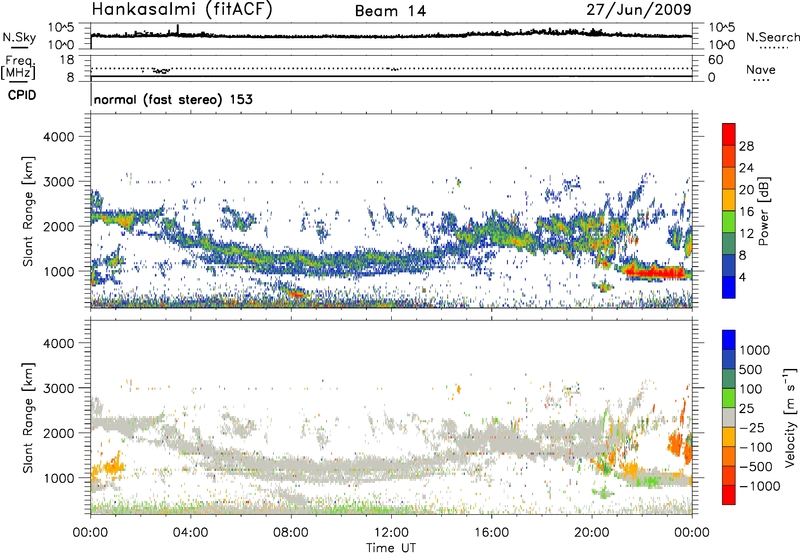This screenshot has width=800, height=554.
Task: Select the 'normal (fast stereo) 153' text
Action: coord(173,99)
